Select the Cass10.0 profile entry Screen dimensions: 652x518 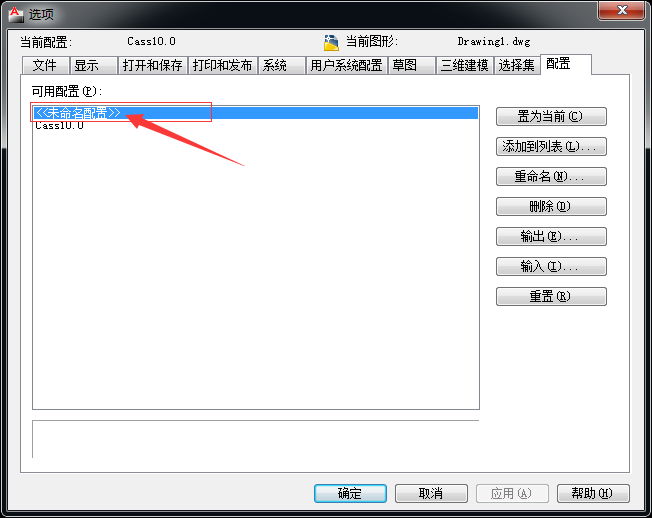click(x=59, y=126)
